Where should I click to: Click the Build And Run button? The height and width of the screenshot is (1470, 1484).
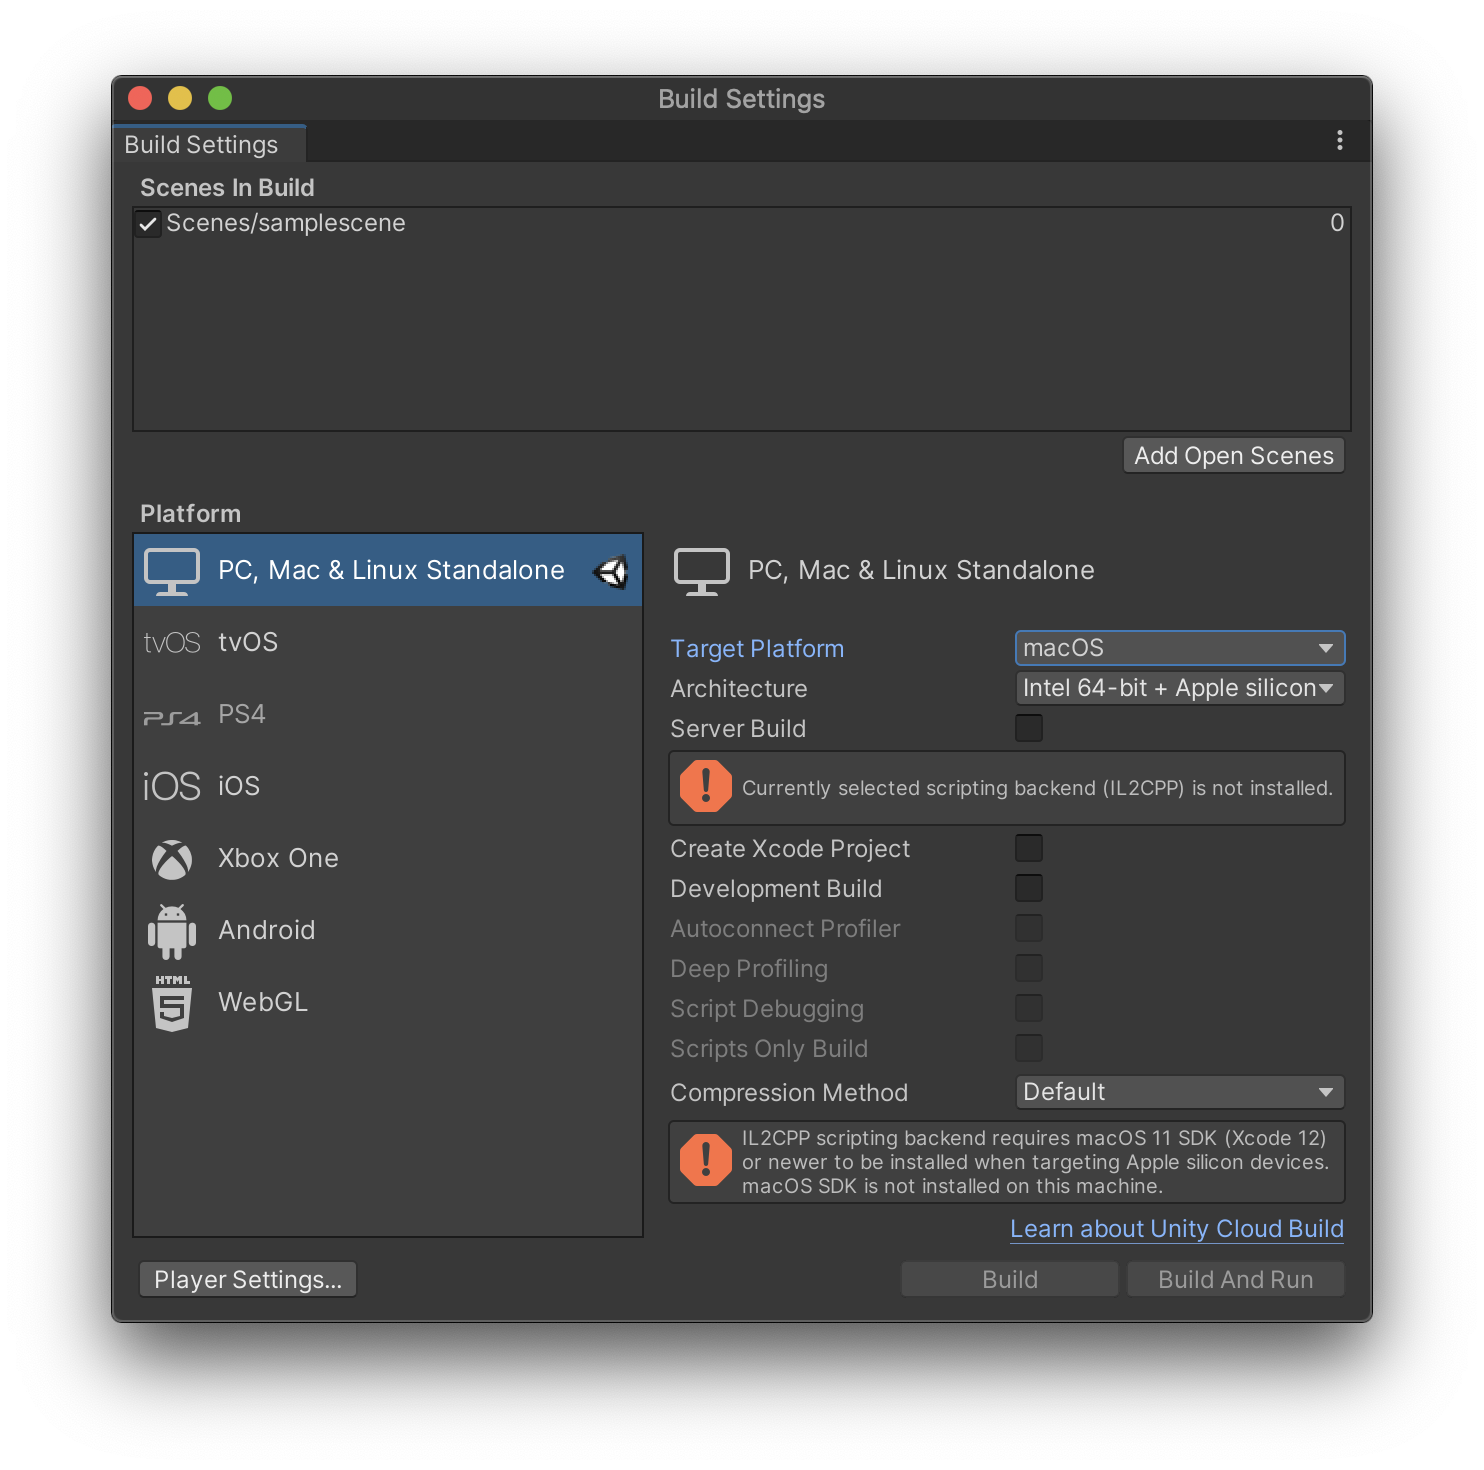1236,1280
